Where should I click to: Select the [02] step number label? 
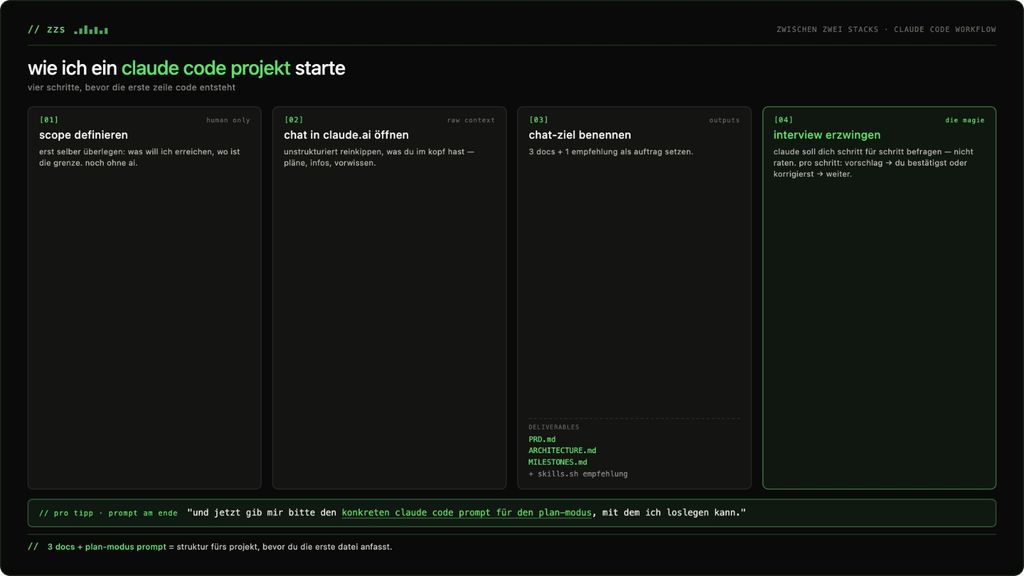pyautogui.click(x=294, y=120)
